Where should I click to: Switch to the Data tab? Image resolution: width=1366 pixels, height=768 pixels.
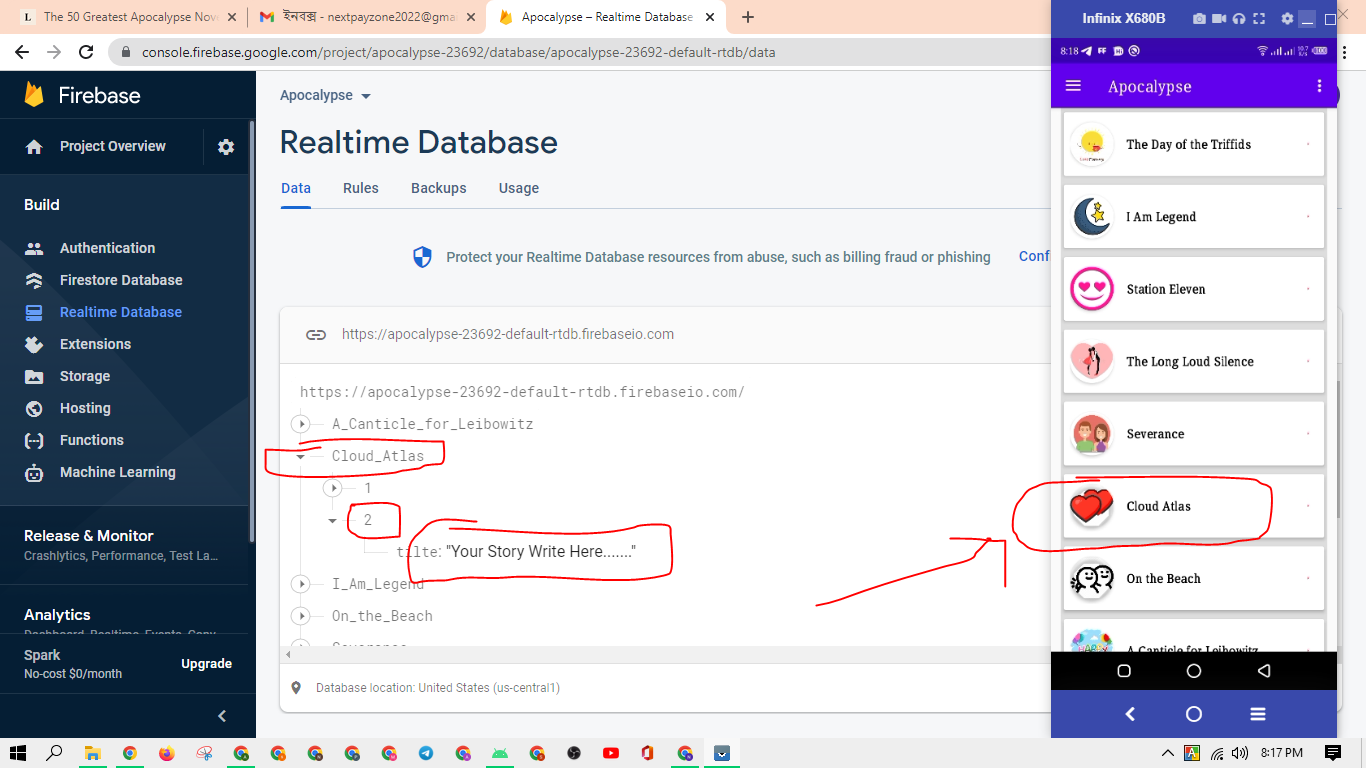coord(296,188)
